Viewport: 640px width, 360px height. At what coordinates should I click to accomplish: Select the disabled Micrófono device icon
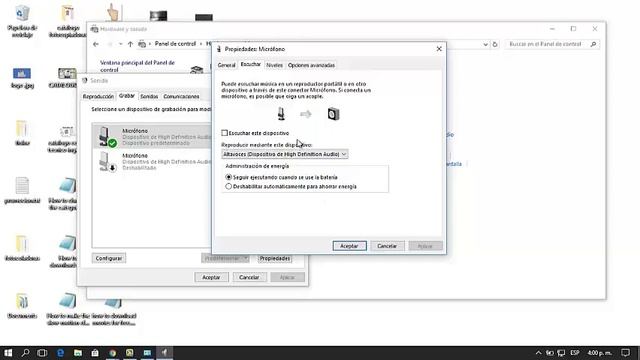(x=107, y=162)
